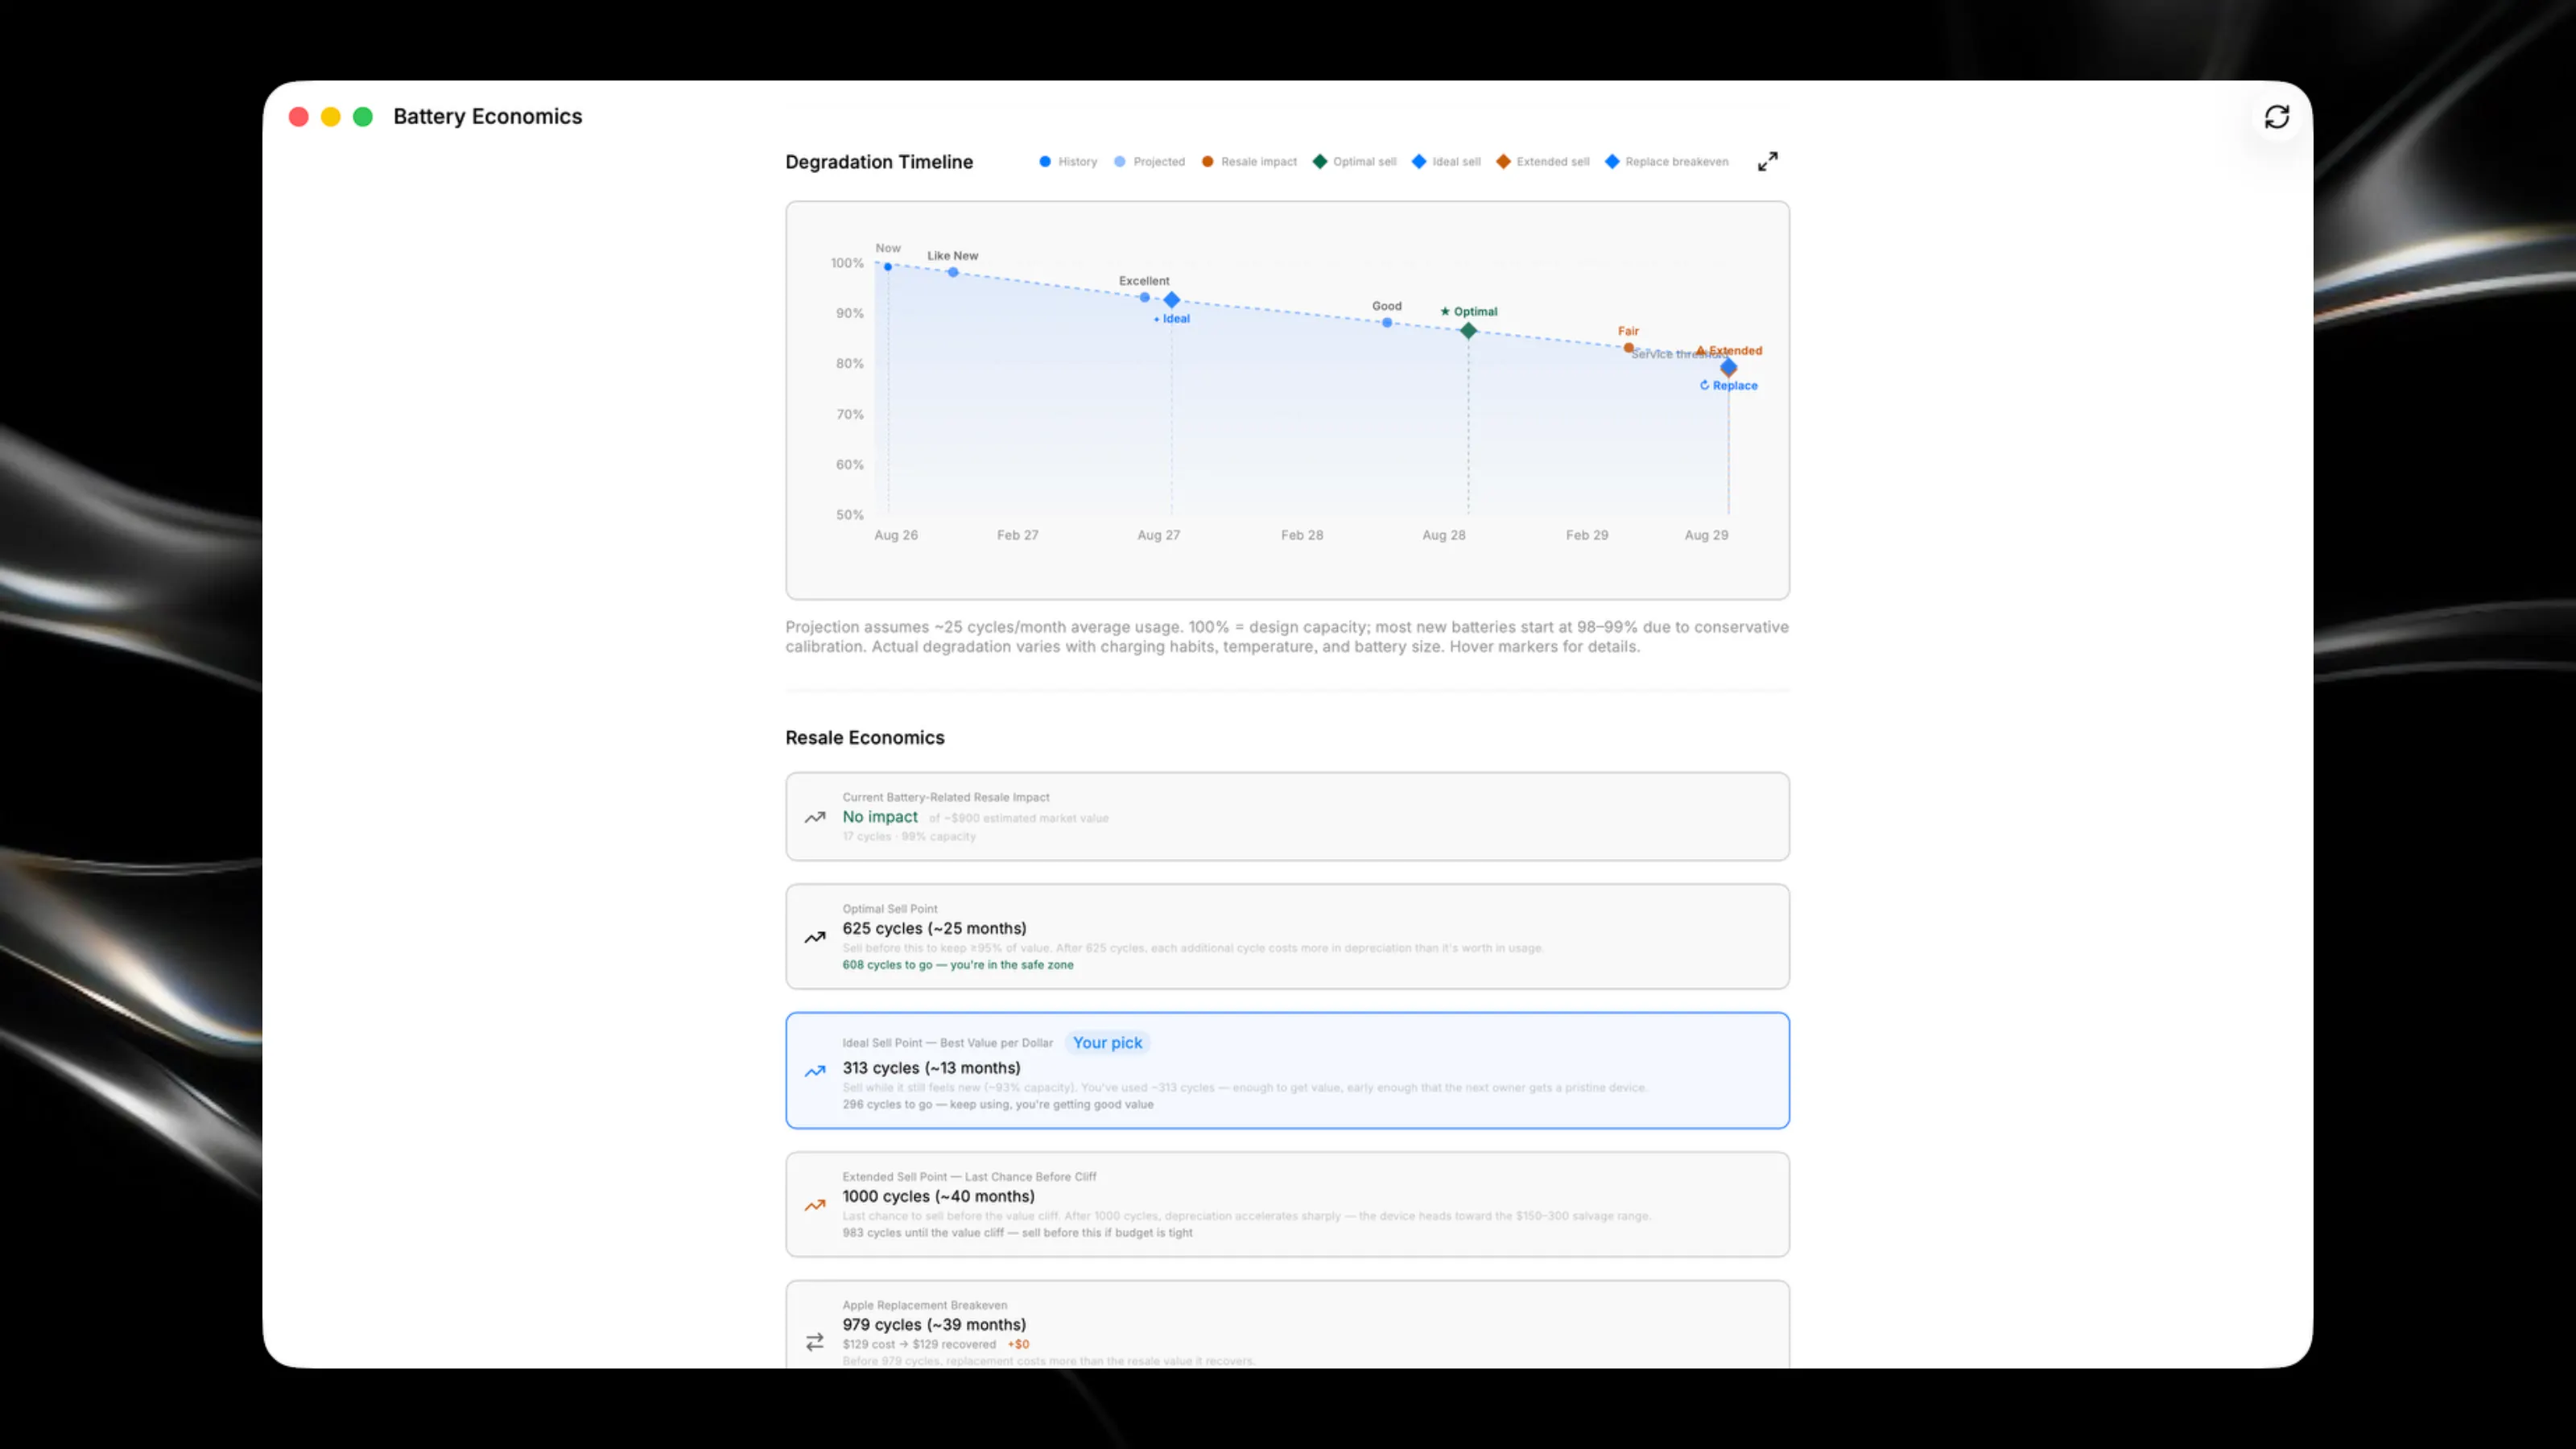Close the Battery Economics window
The image size is (2576, 1449).
tap(298, 117)
